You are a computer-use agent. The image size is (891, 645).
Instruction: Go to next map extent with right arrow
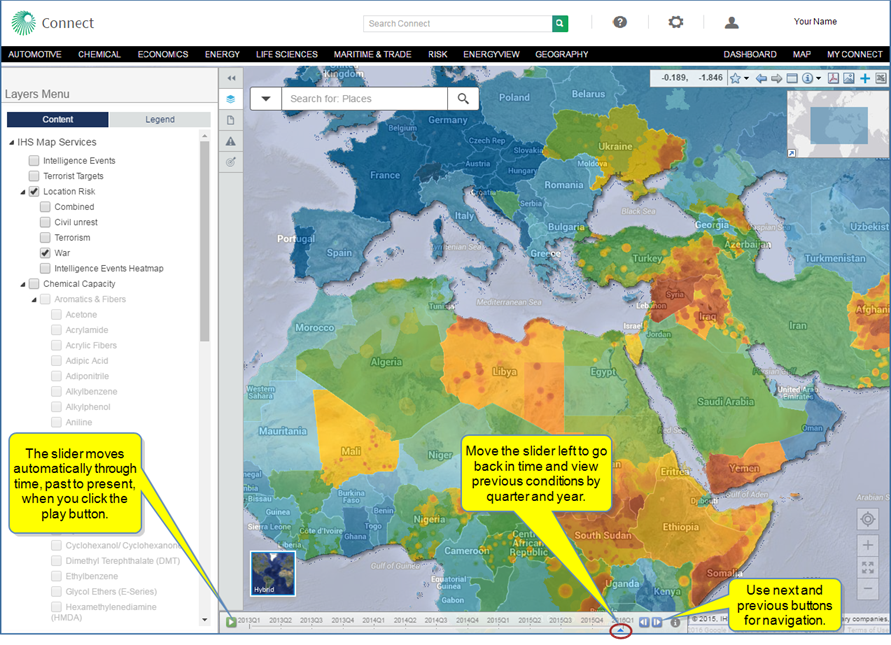point(776,78)
